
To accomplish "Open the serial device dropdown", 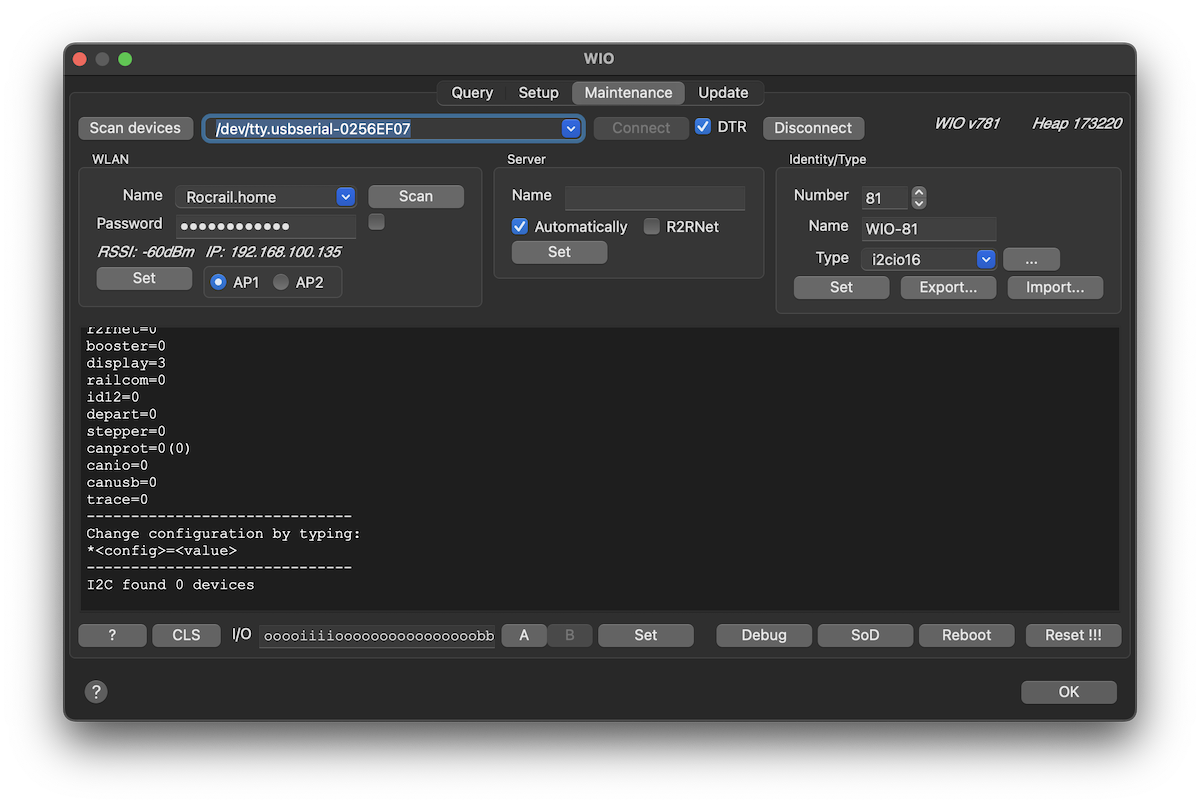I will point(571,128).
